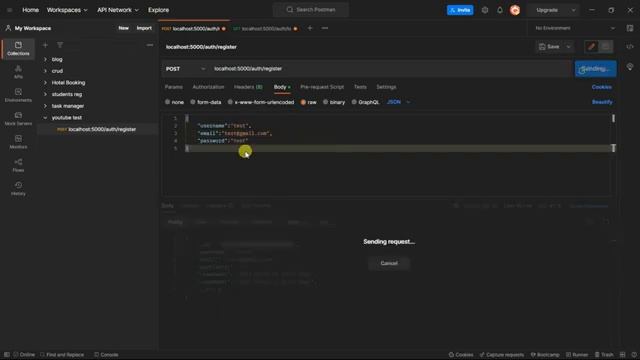Click the Save button
Image resolution: width=640 pixels, height=360 pixels.
pyautogui.click(x=549, y=47)
